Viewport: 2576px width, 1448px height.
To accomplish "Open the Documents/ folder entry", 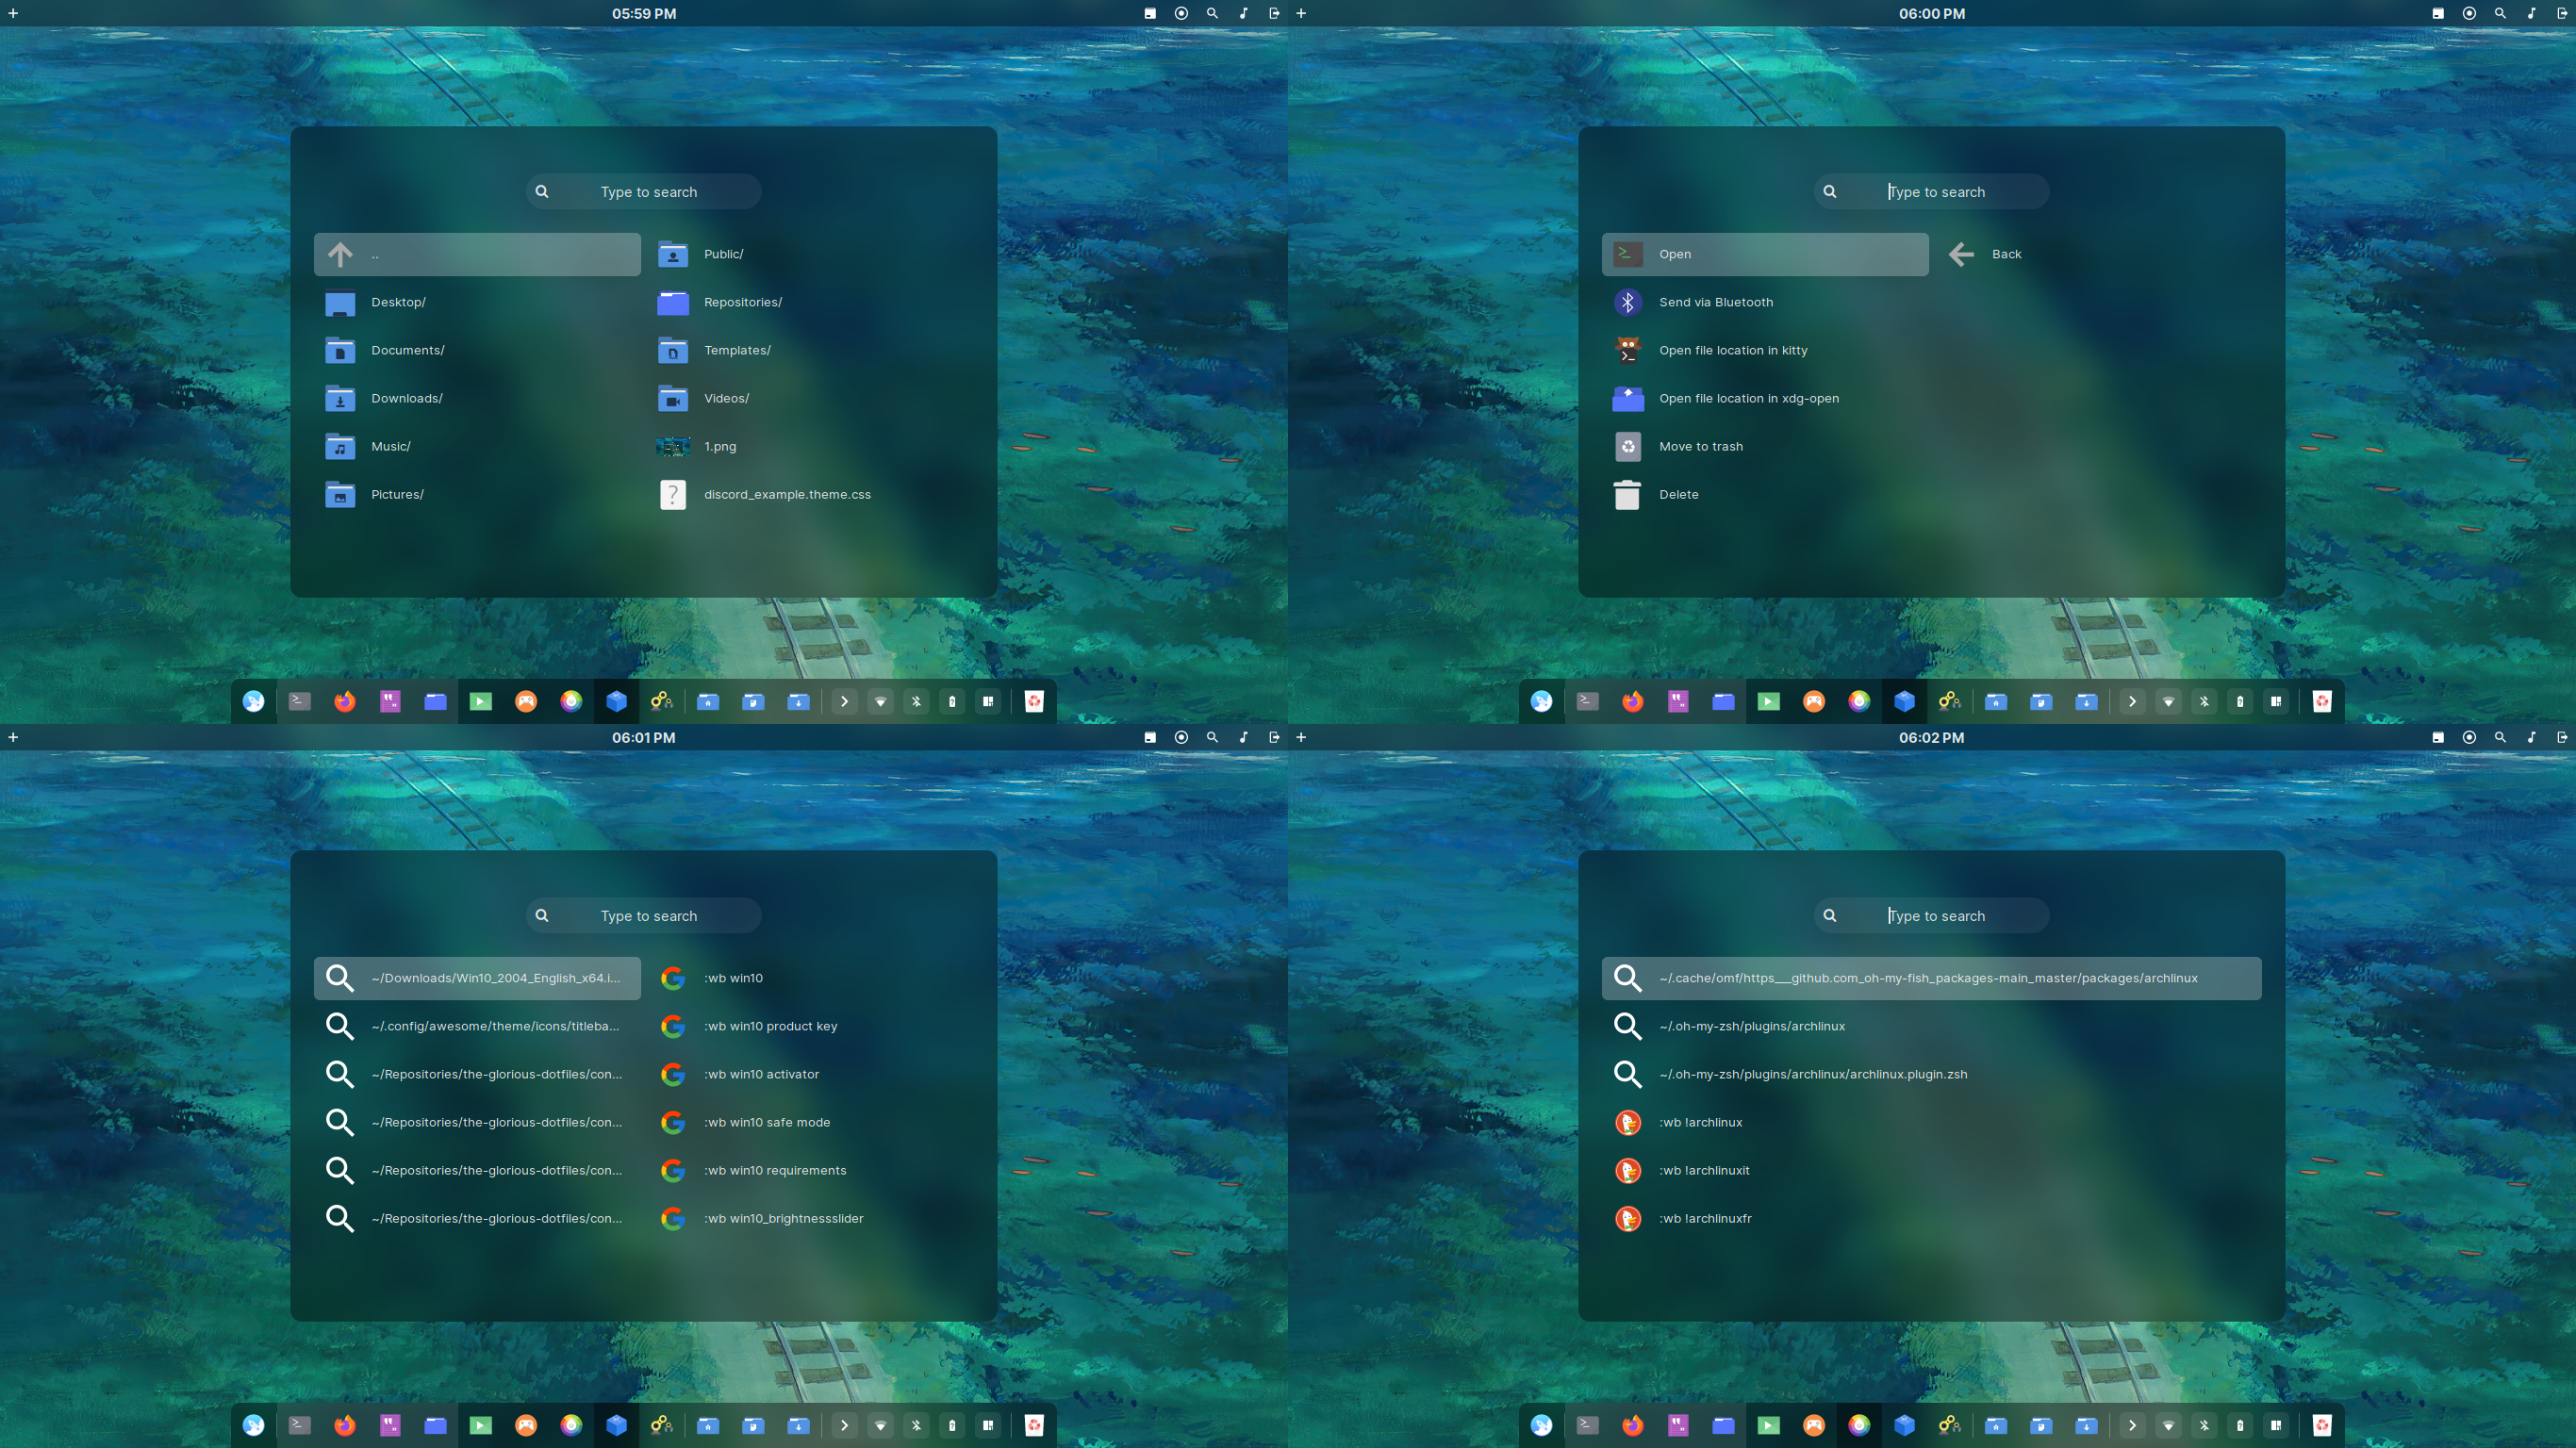I will pyautogui.click(x=407, y=350).
